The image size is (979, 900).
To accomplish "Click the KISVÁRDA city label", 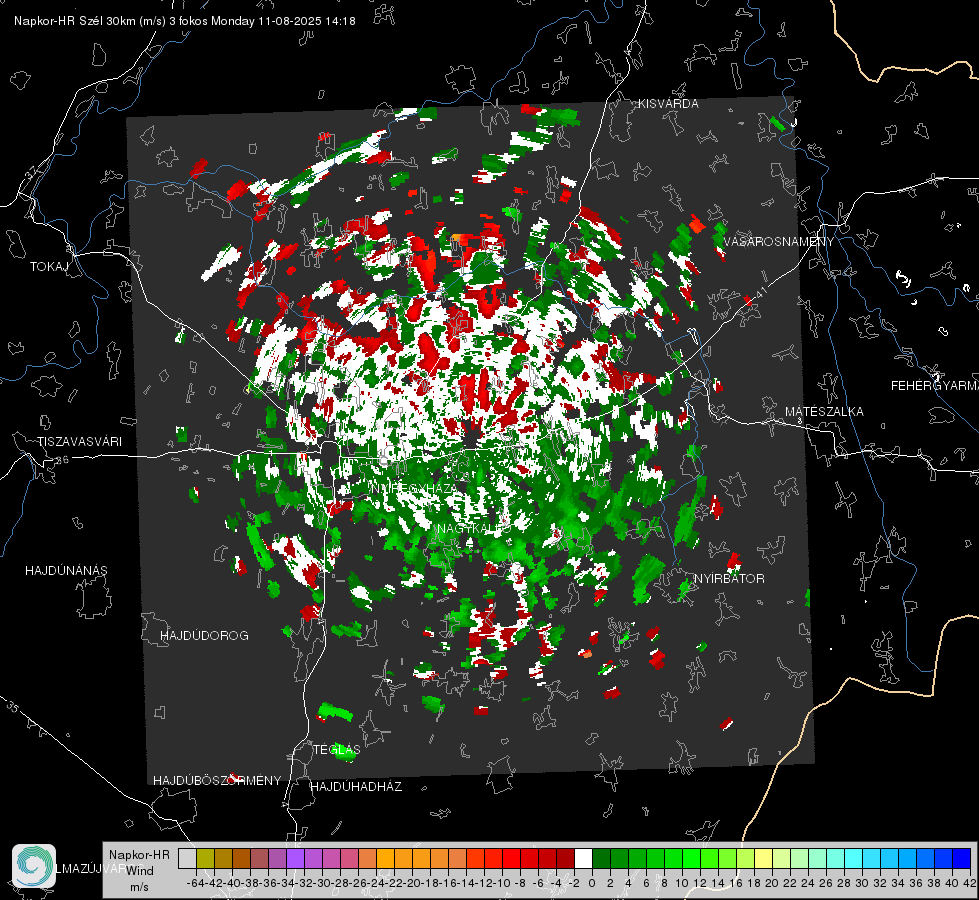I will pyautogui.click(x=668, y=104).
